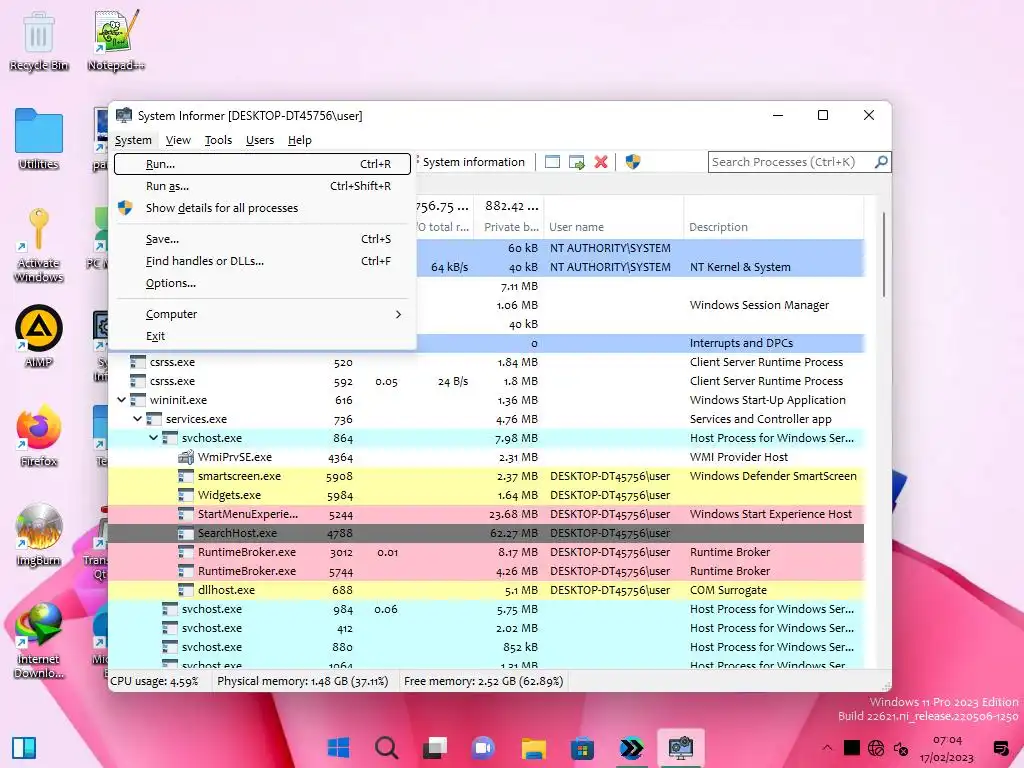The image size is (1024, 768).
Task: Launch the Firefox desktop shortcut
Action: click(39, 436)
